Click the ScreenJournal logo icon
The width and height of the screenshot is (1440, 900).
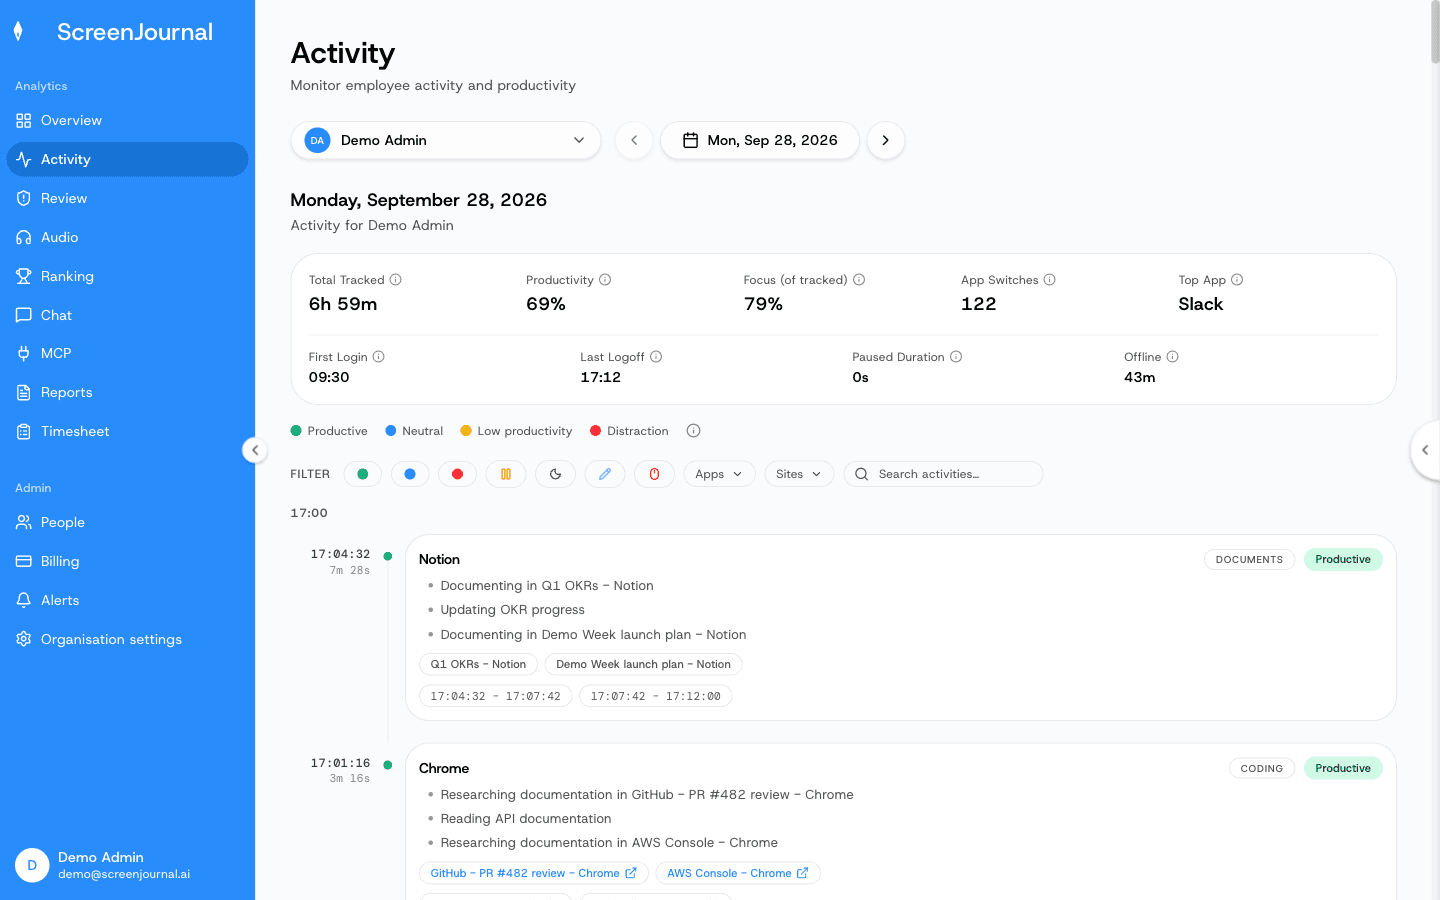18,32
